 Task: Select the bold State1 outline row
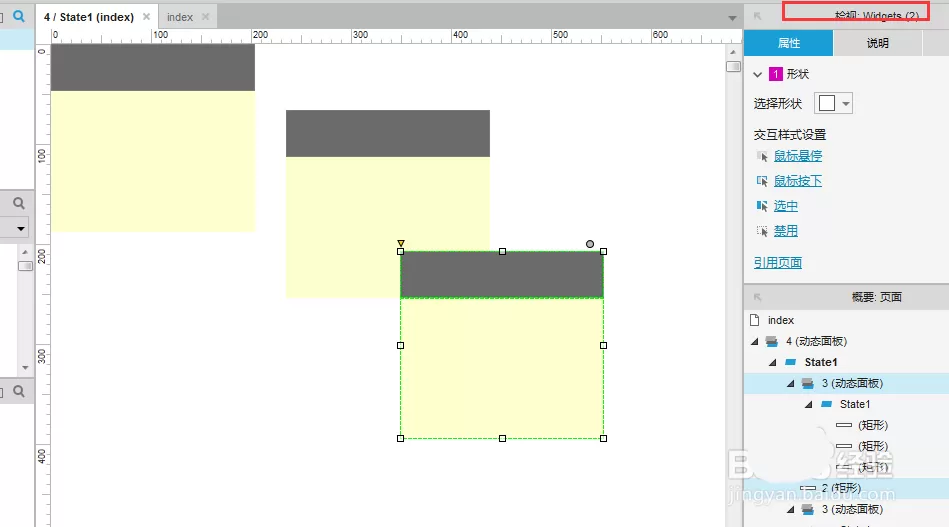(x=846, y=362)
